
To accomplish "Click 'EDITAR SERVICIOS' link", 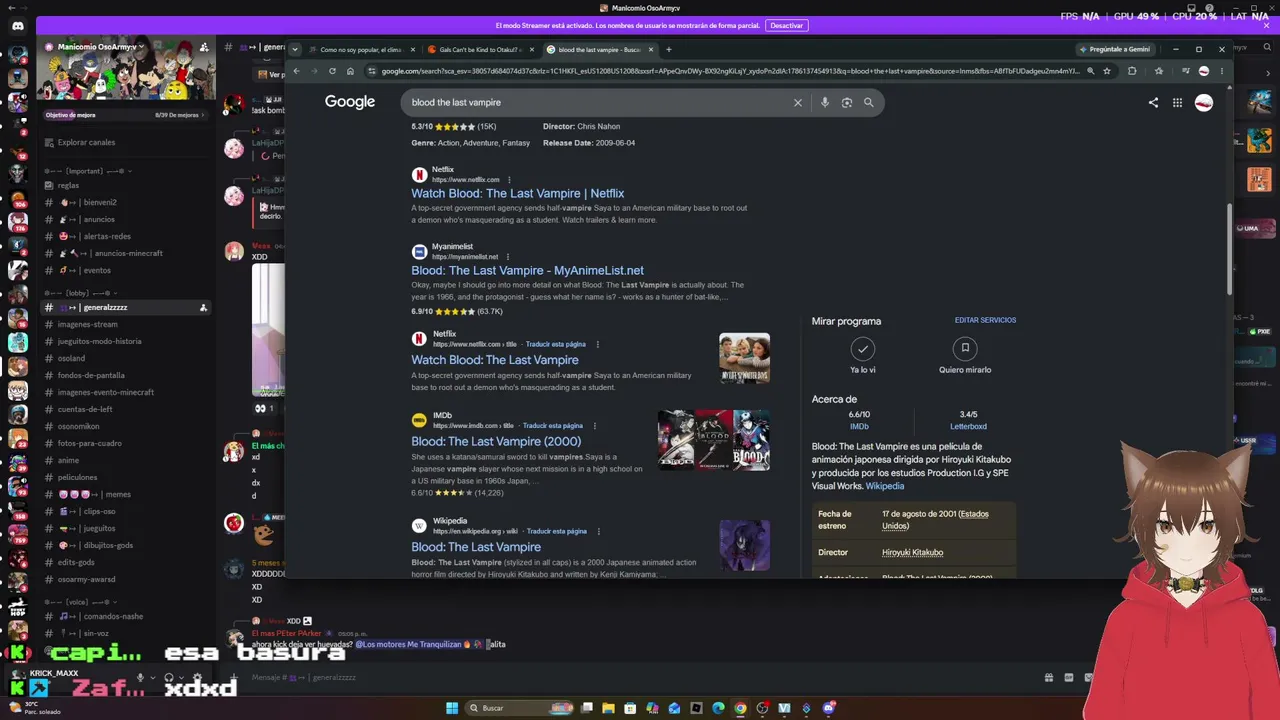I will pyautogui.click(x=985, y=320).
